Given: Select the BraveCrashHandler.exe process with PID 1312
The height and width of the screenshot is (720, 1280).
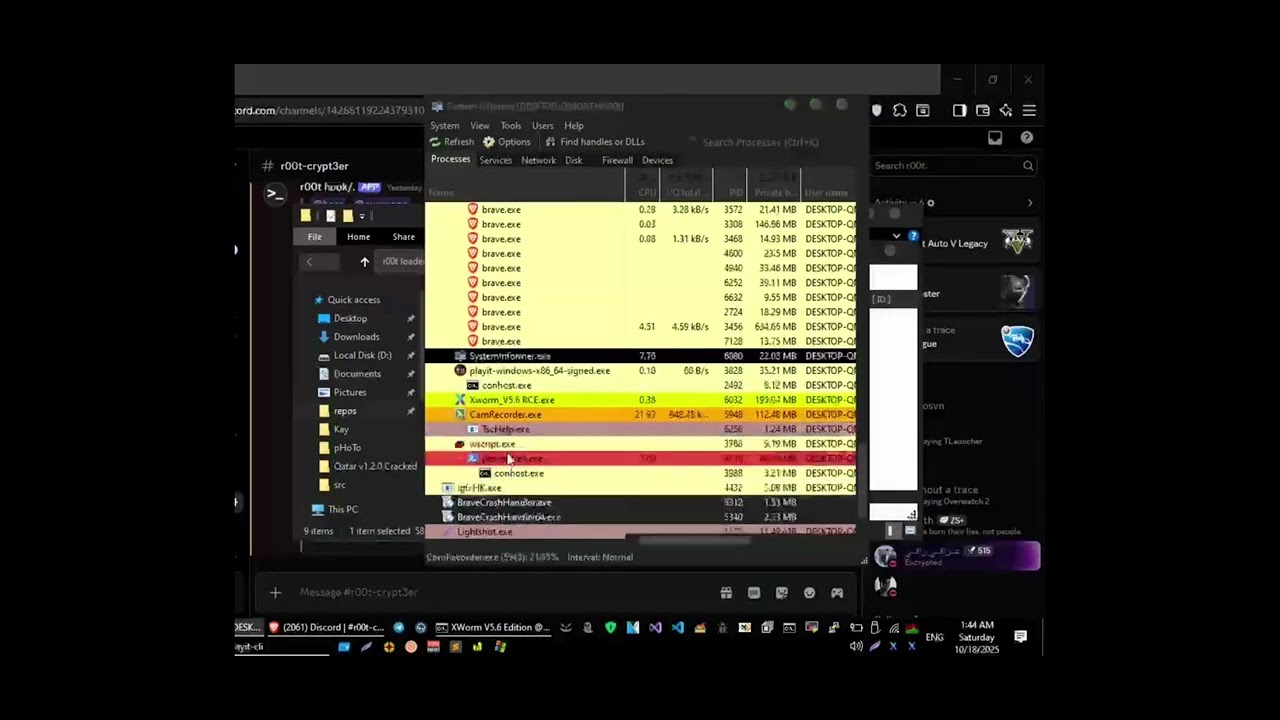Looking at the screenshot, I should click(641, 502).
